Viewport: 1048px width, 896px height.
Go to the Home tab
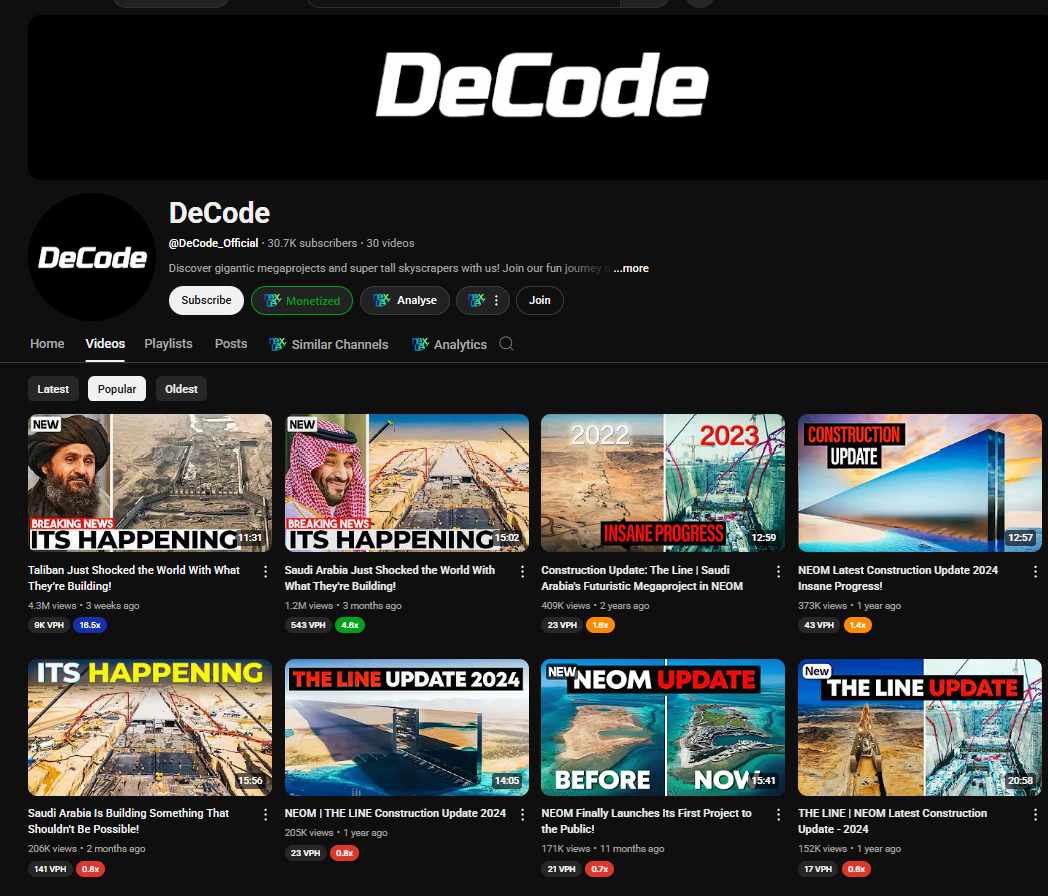(x=47, y=343)
